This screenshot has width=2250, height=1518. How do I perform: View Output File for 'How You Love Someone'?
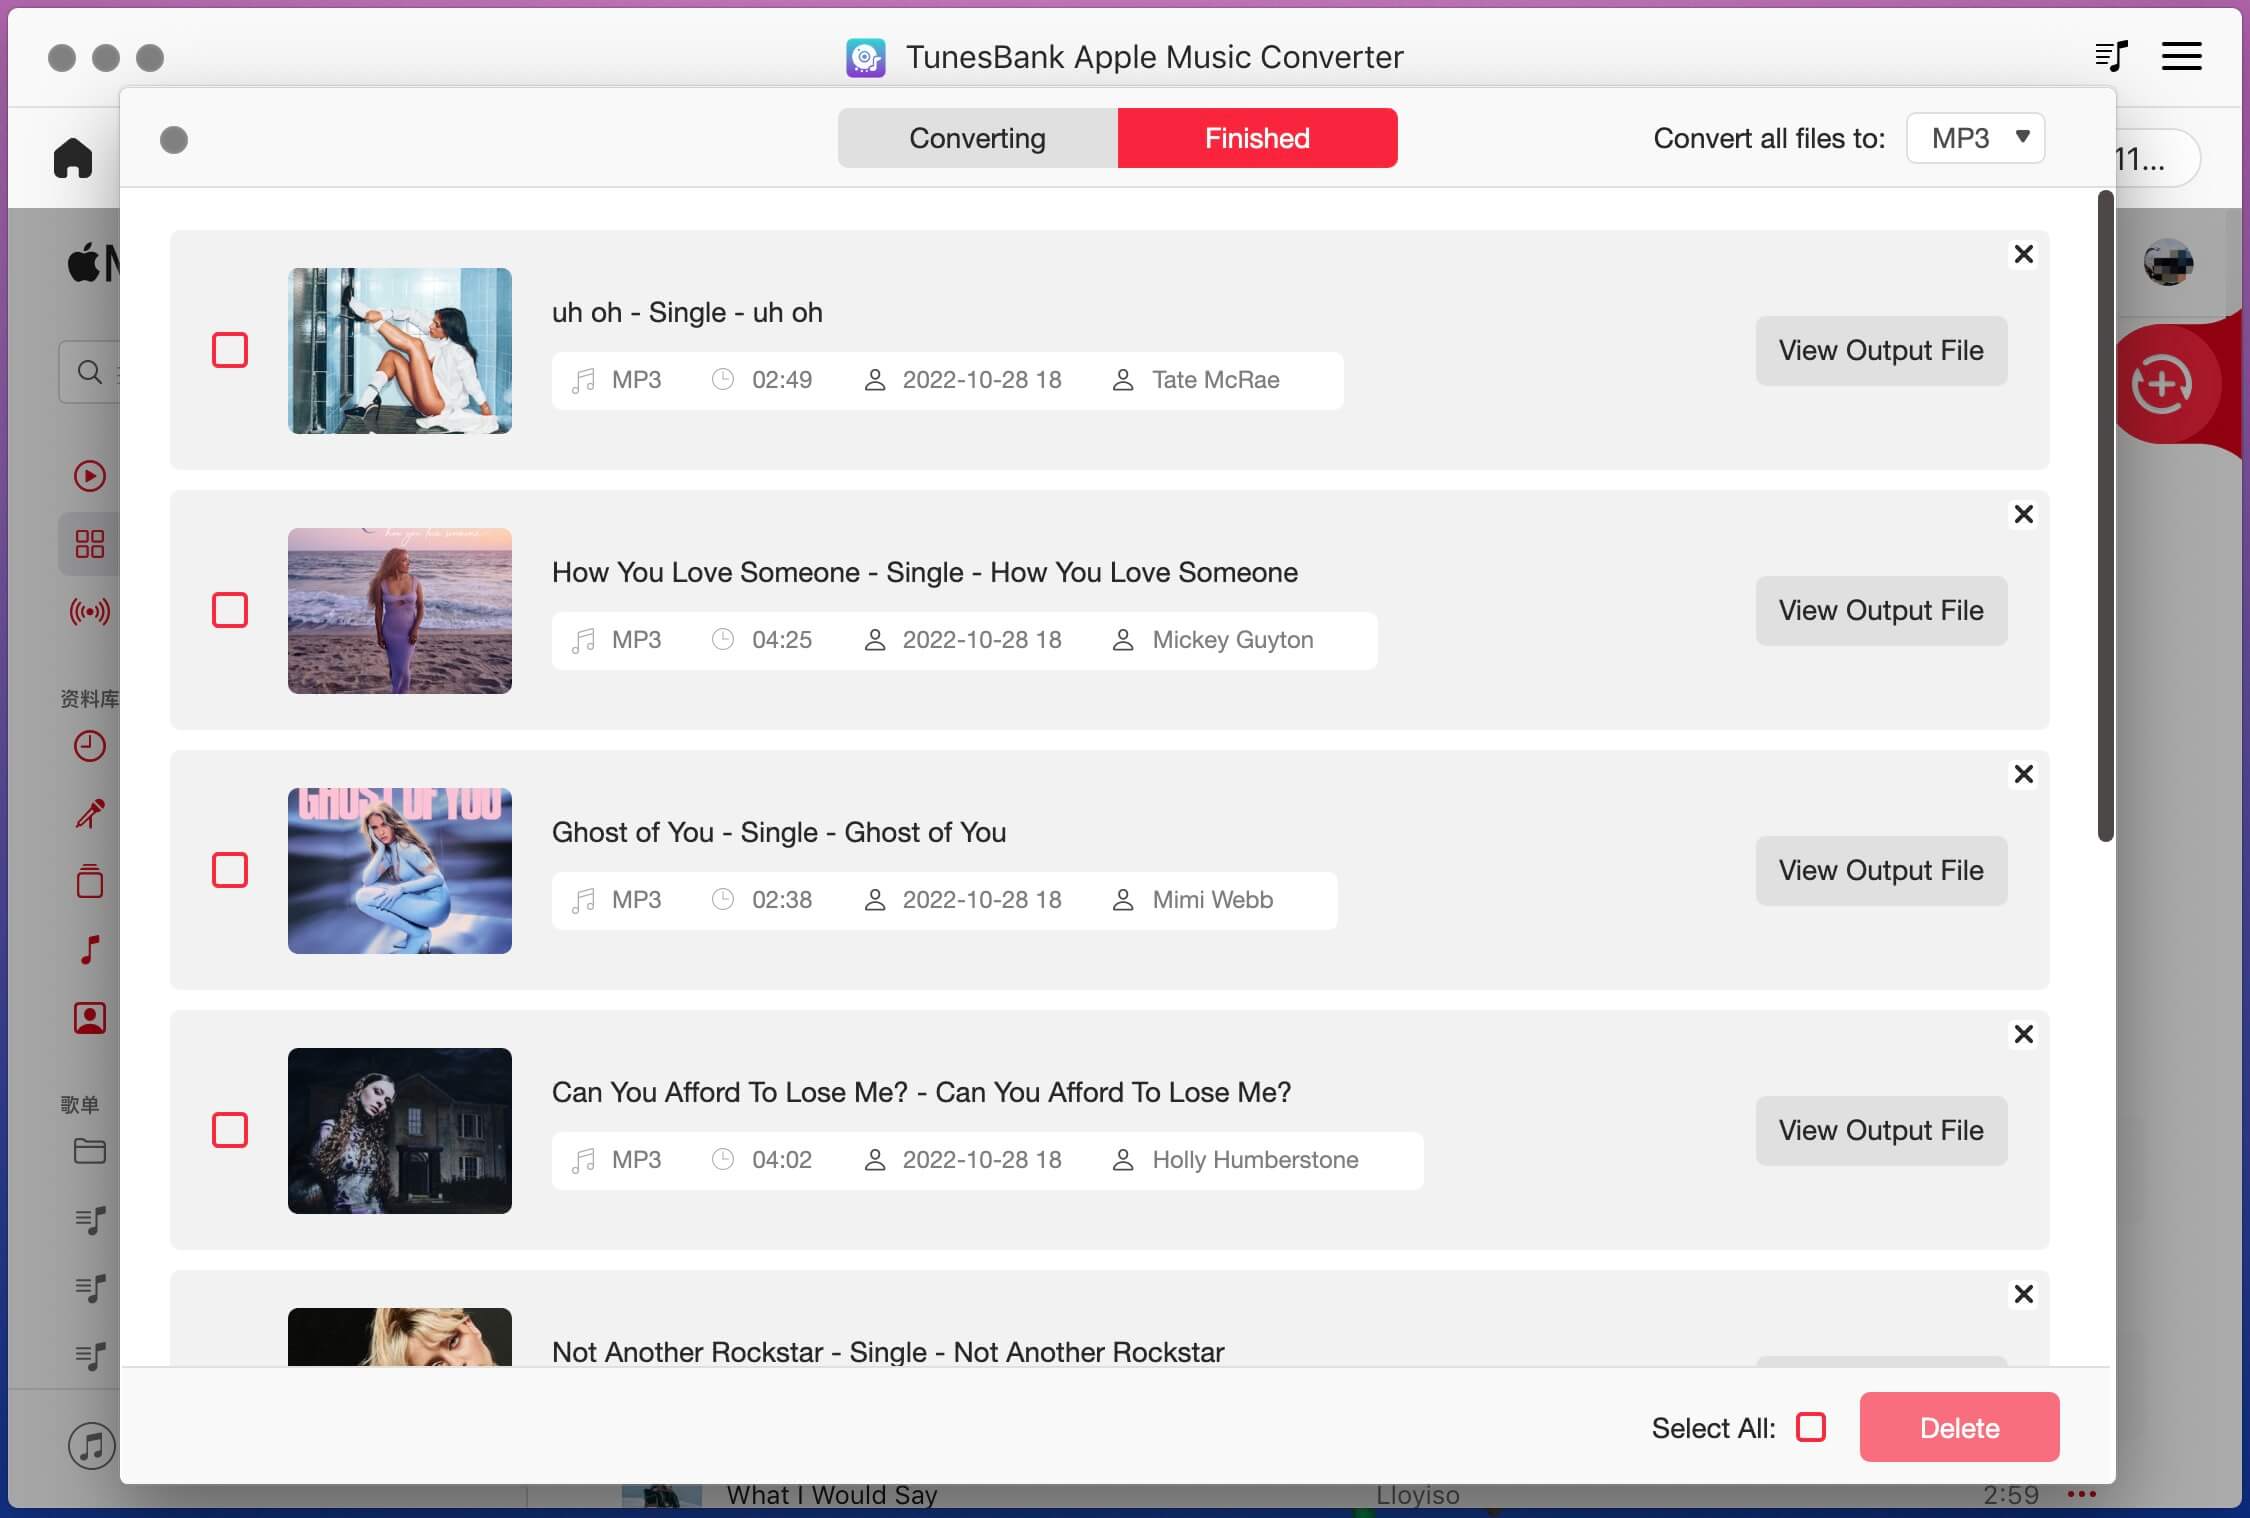1881,611
